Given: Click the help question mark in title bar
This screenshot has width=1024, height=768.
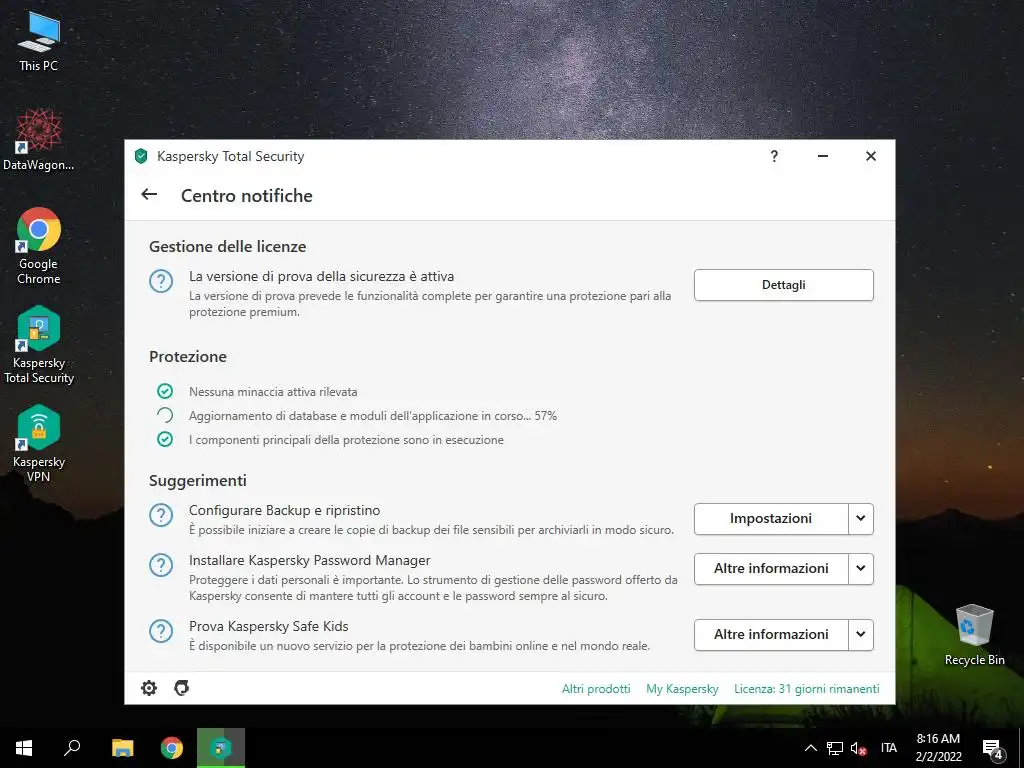Looking at the screenshot, I should click(x=774, y=156).
